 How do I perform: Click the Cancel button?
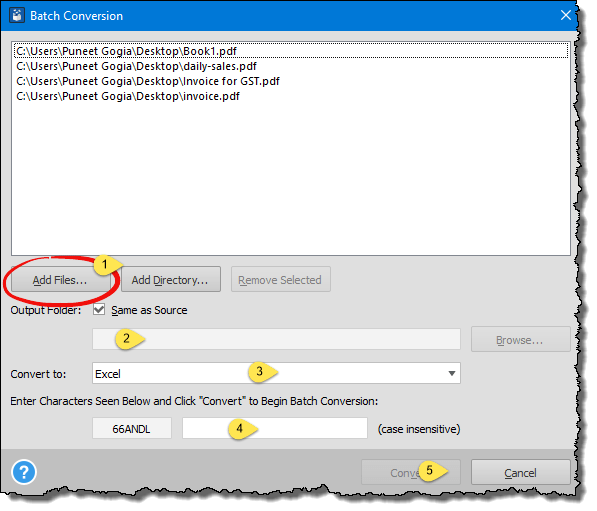[x=520, y=472]
